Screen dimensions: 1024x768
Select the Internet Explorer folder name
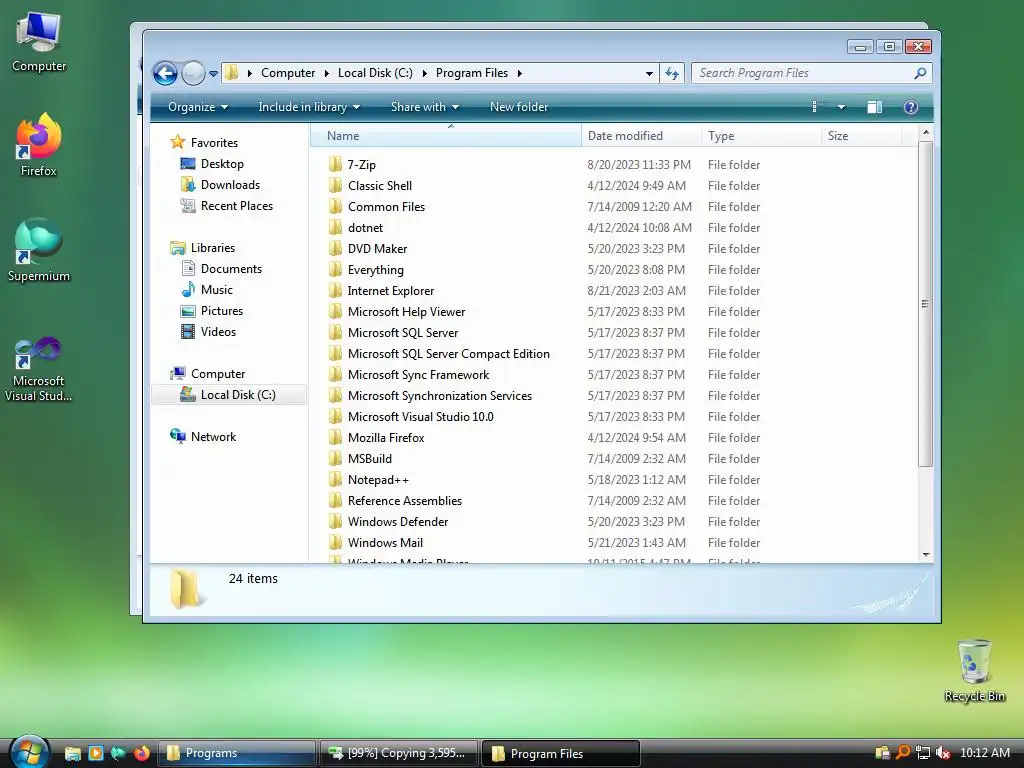[391, 291]
